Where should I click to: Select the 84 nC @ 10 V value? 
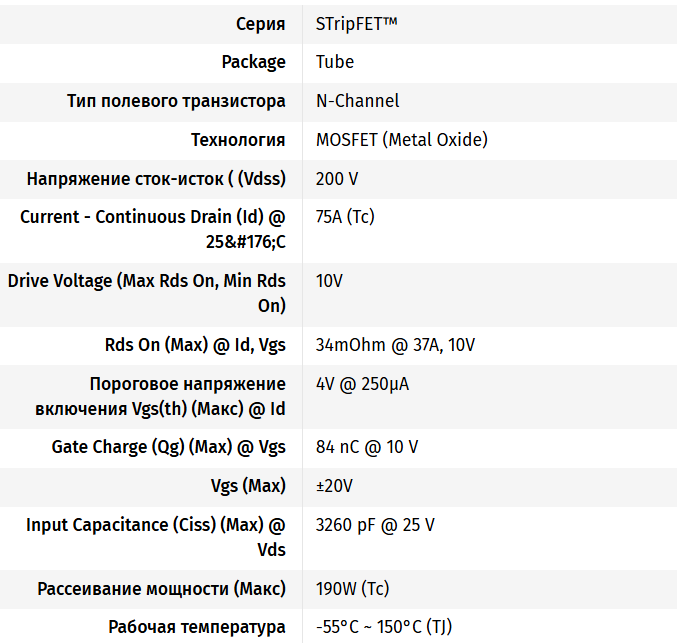366,447
